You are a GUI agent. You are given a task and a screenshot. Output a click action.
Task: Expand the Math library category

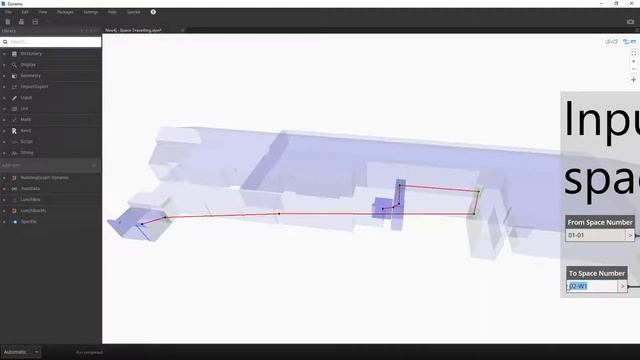[4, 120]
